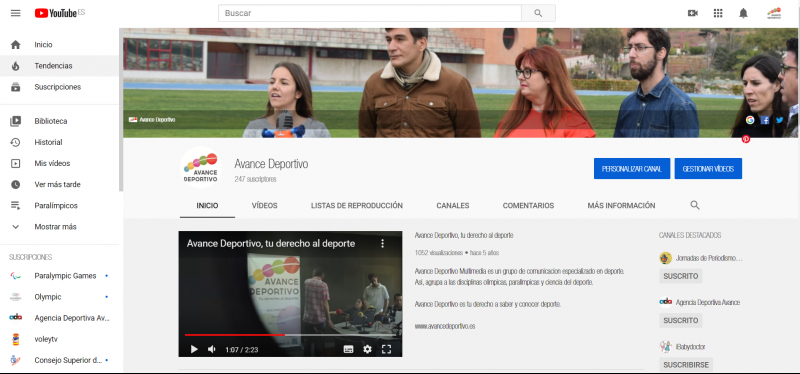Click SUSCRITO under Jornadas de Periodismo
The image size is (800, 374).
click(681, 276)
